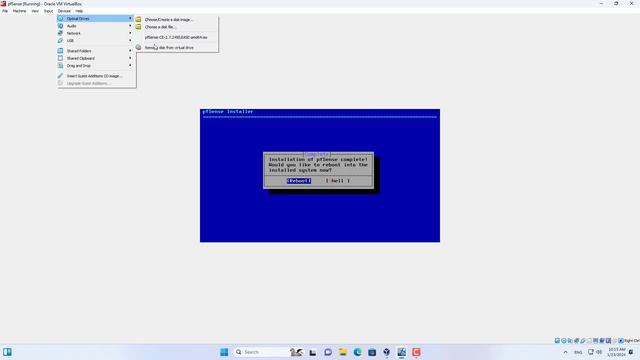Click the Shared Clipboard icon
This screenshot has height=360, width=640.
point(60,58)
